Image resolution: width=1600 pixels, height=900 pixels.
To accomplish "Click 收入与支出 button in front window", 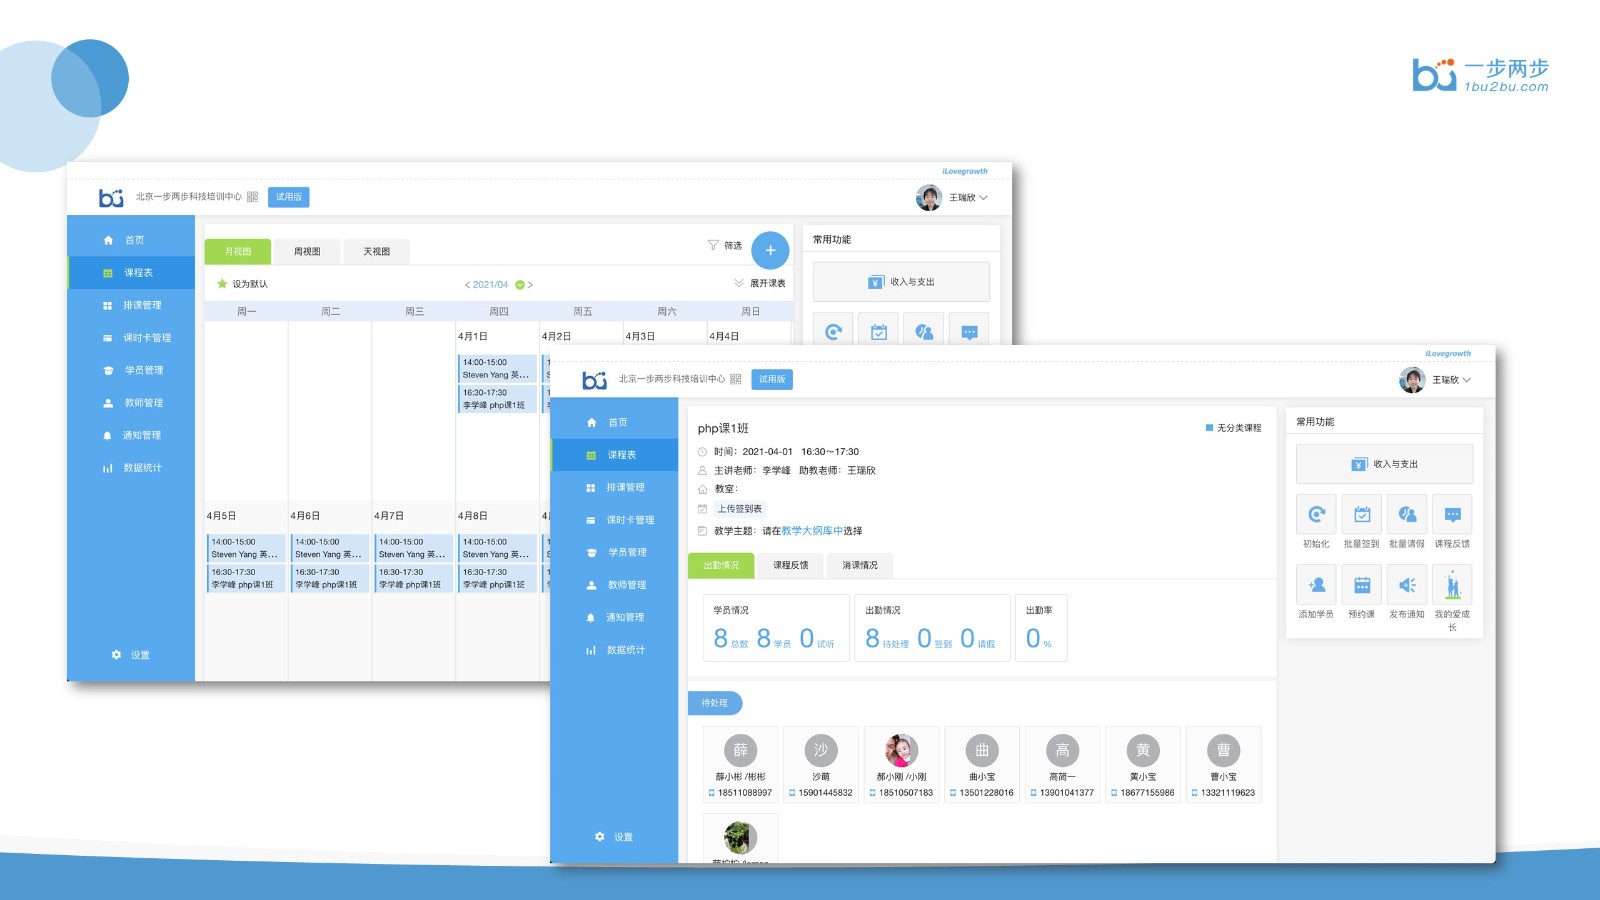I will (x=1384, y=464).
